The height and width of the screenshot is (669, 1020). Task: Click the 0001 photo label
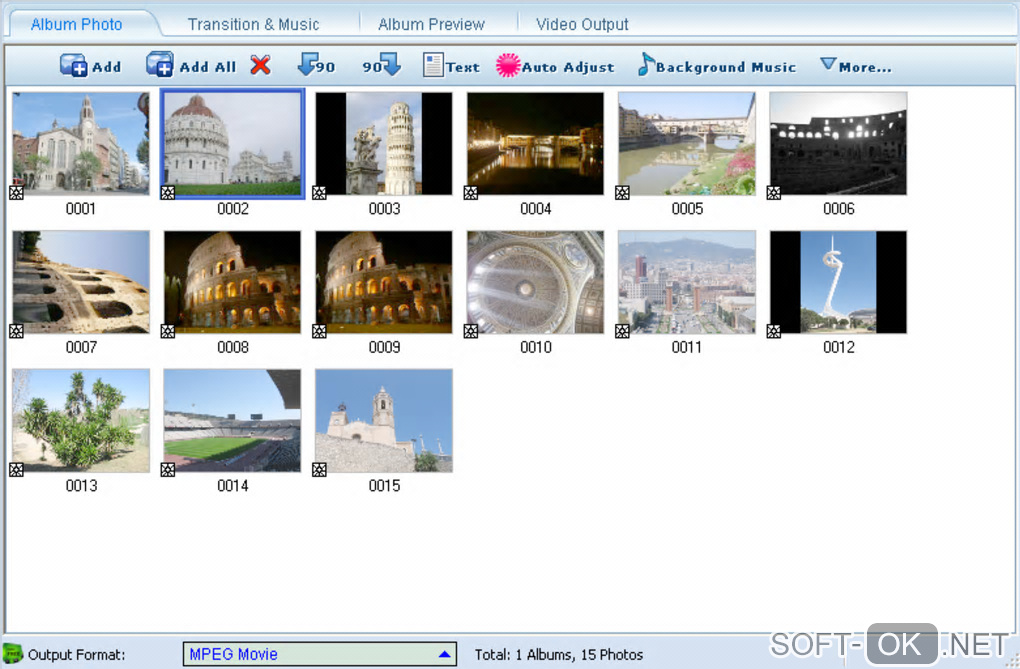tap(81, 209)
